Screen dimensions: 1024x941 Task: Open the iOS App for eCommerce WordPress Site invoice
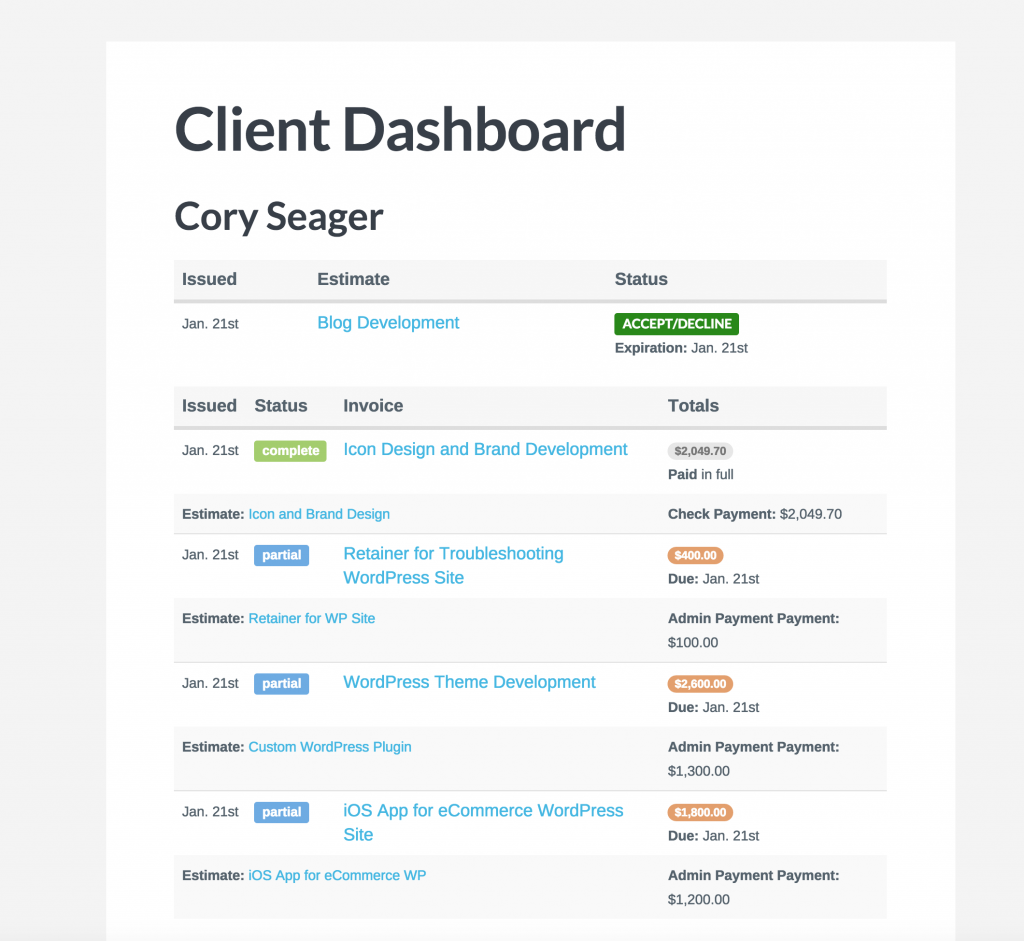click(x=483, y=822)
